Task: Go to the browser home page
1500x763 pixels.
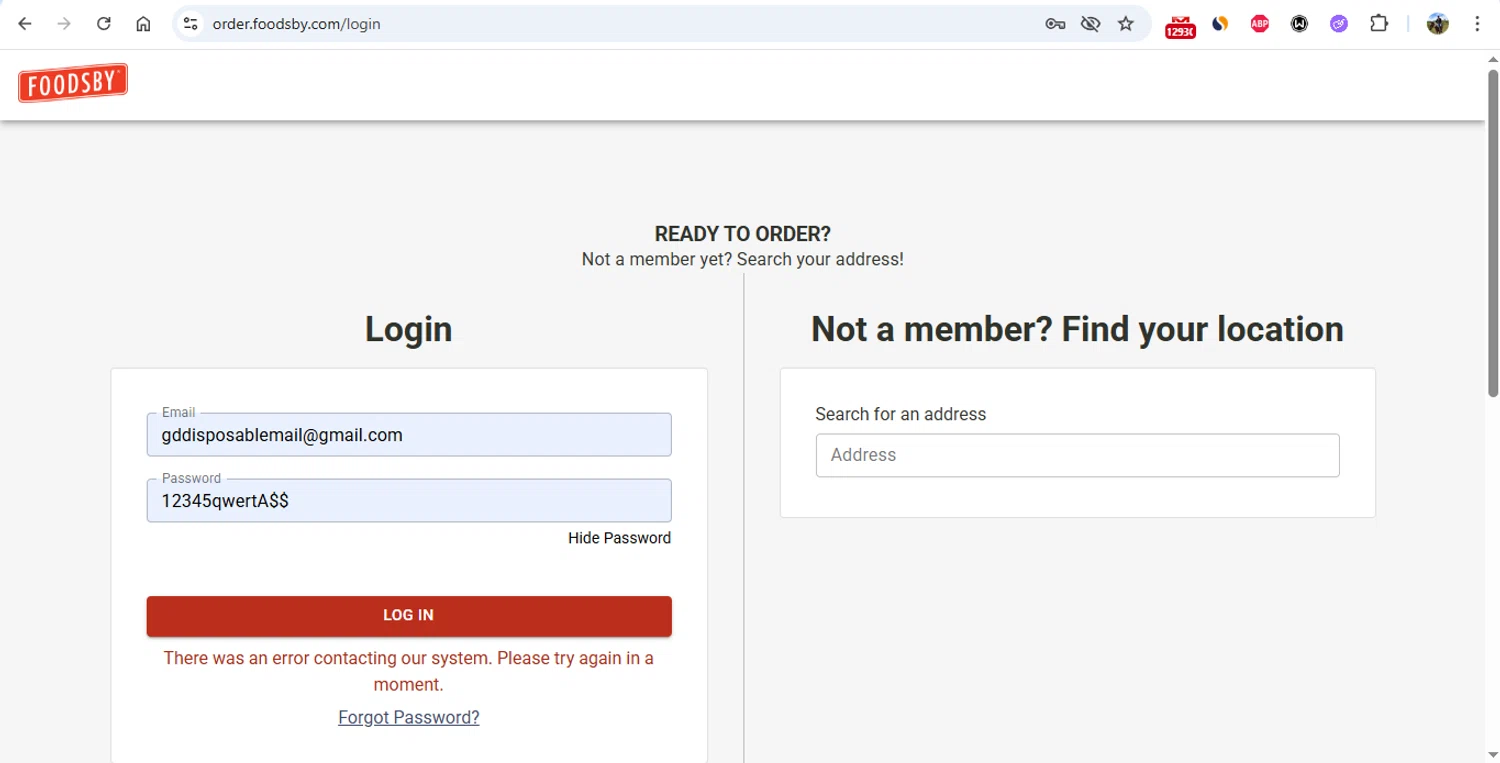Action: click(x=143, y=24)
